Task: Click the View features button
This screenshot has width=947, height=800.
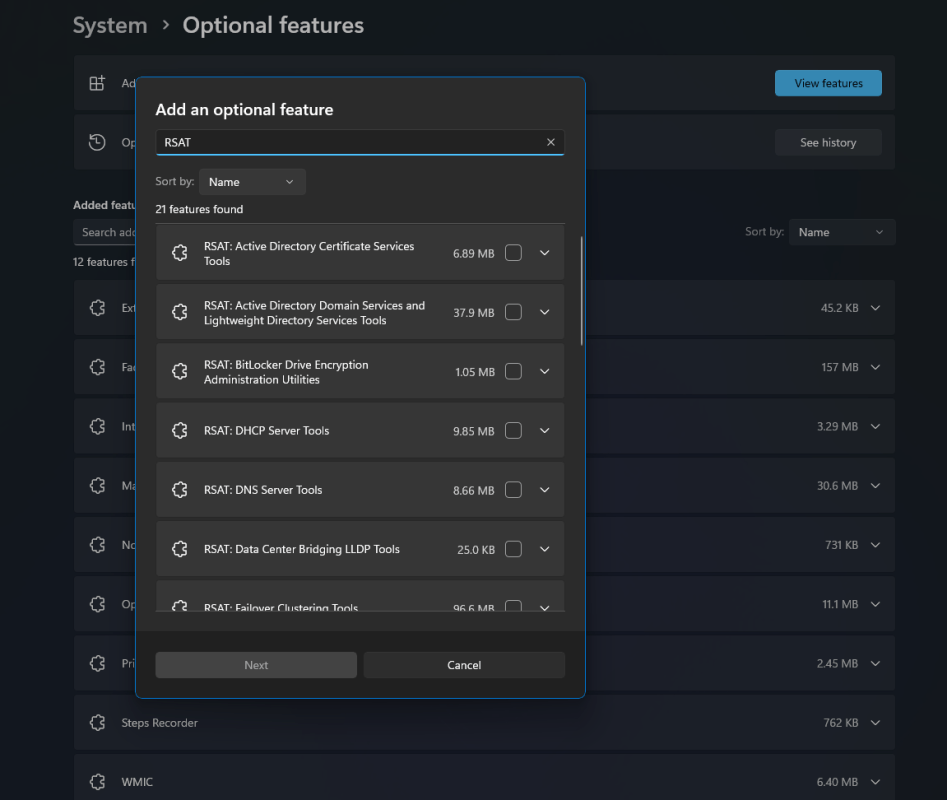Action: click(828, 83)
